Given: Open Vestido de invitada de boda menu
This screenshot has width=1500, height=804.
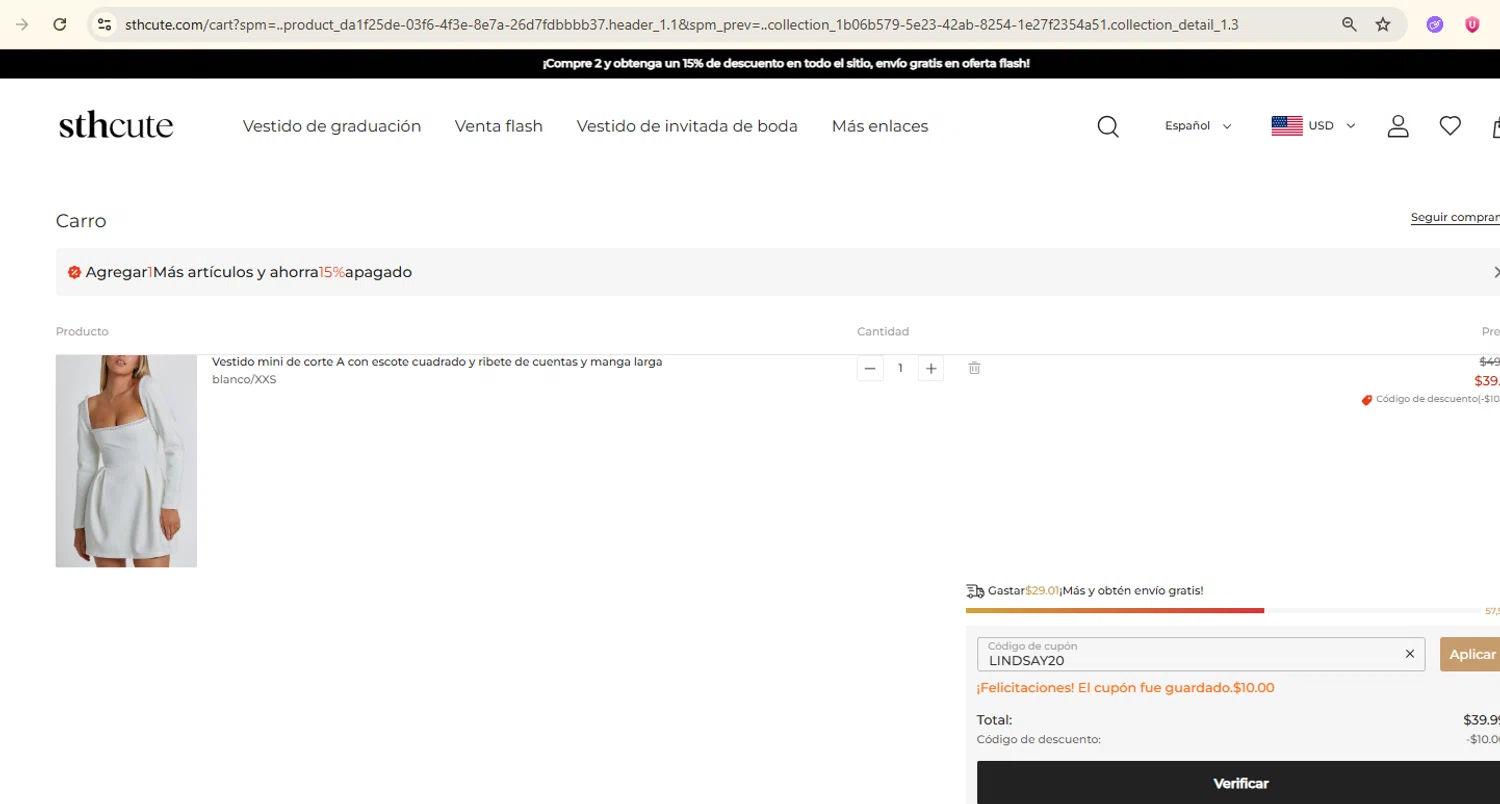Looking at the screenshot, I should 687,126.
